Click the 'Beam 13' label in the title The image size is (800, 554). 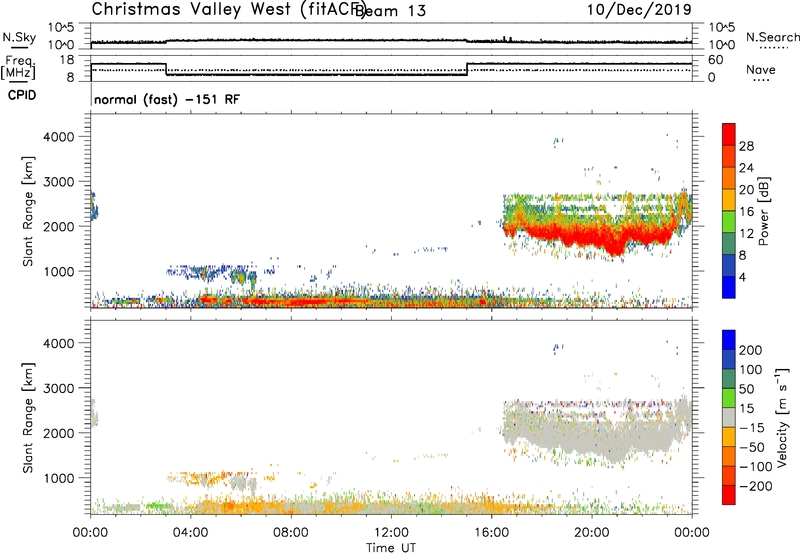pyautogui.click(x=390, y=11)
